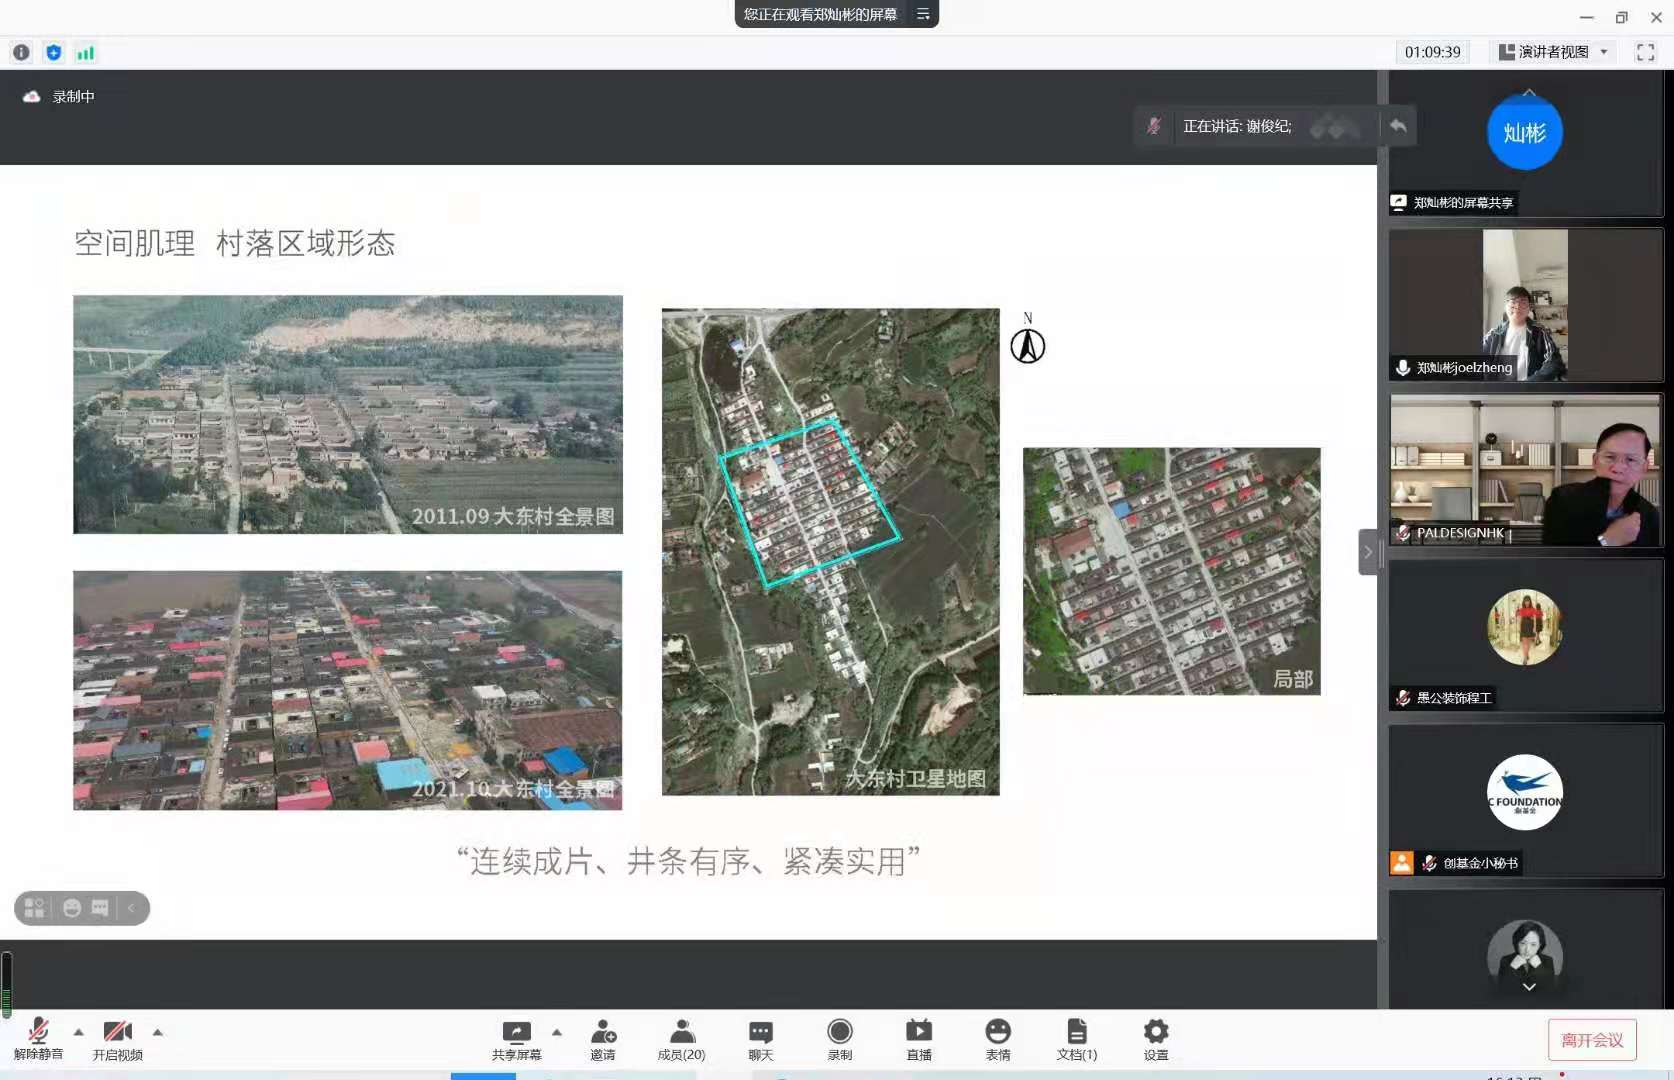Image resolution: width=1674 pixels, height=1080 pixels.
Task: Click the 直播 live stream icon
Action: click(x=919, y=1033)
